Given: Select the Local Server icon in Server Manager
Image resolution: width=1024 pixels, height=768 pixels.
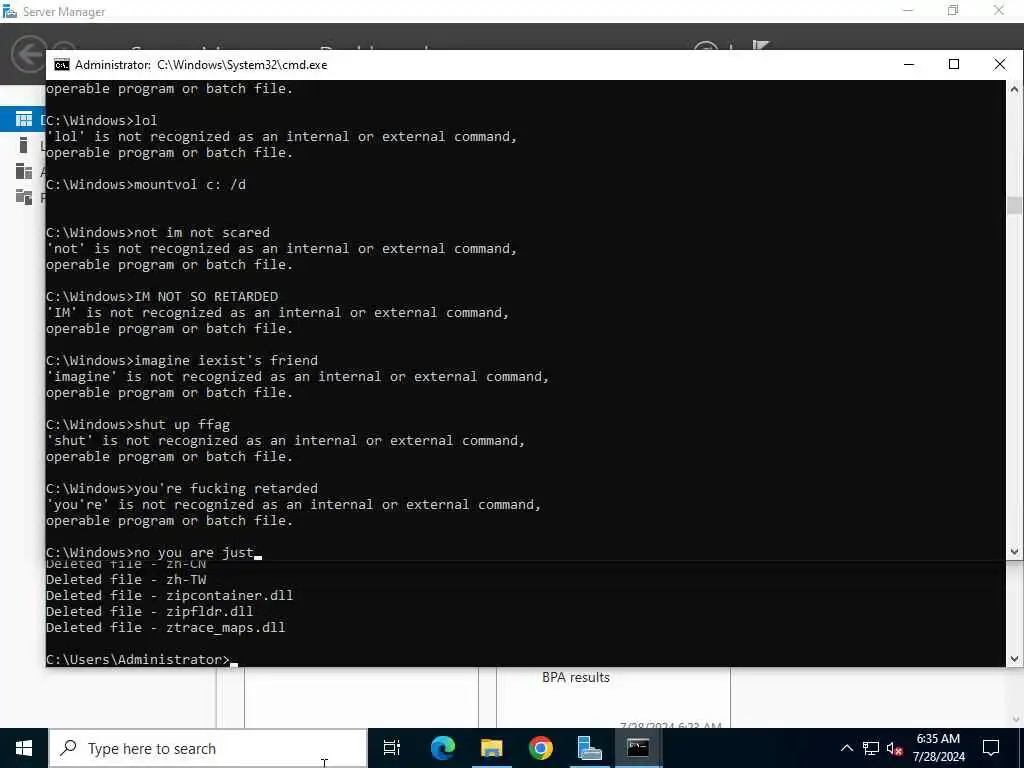Looking at the screenshot, I should click(24, 145).
